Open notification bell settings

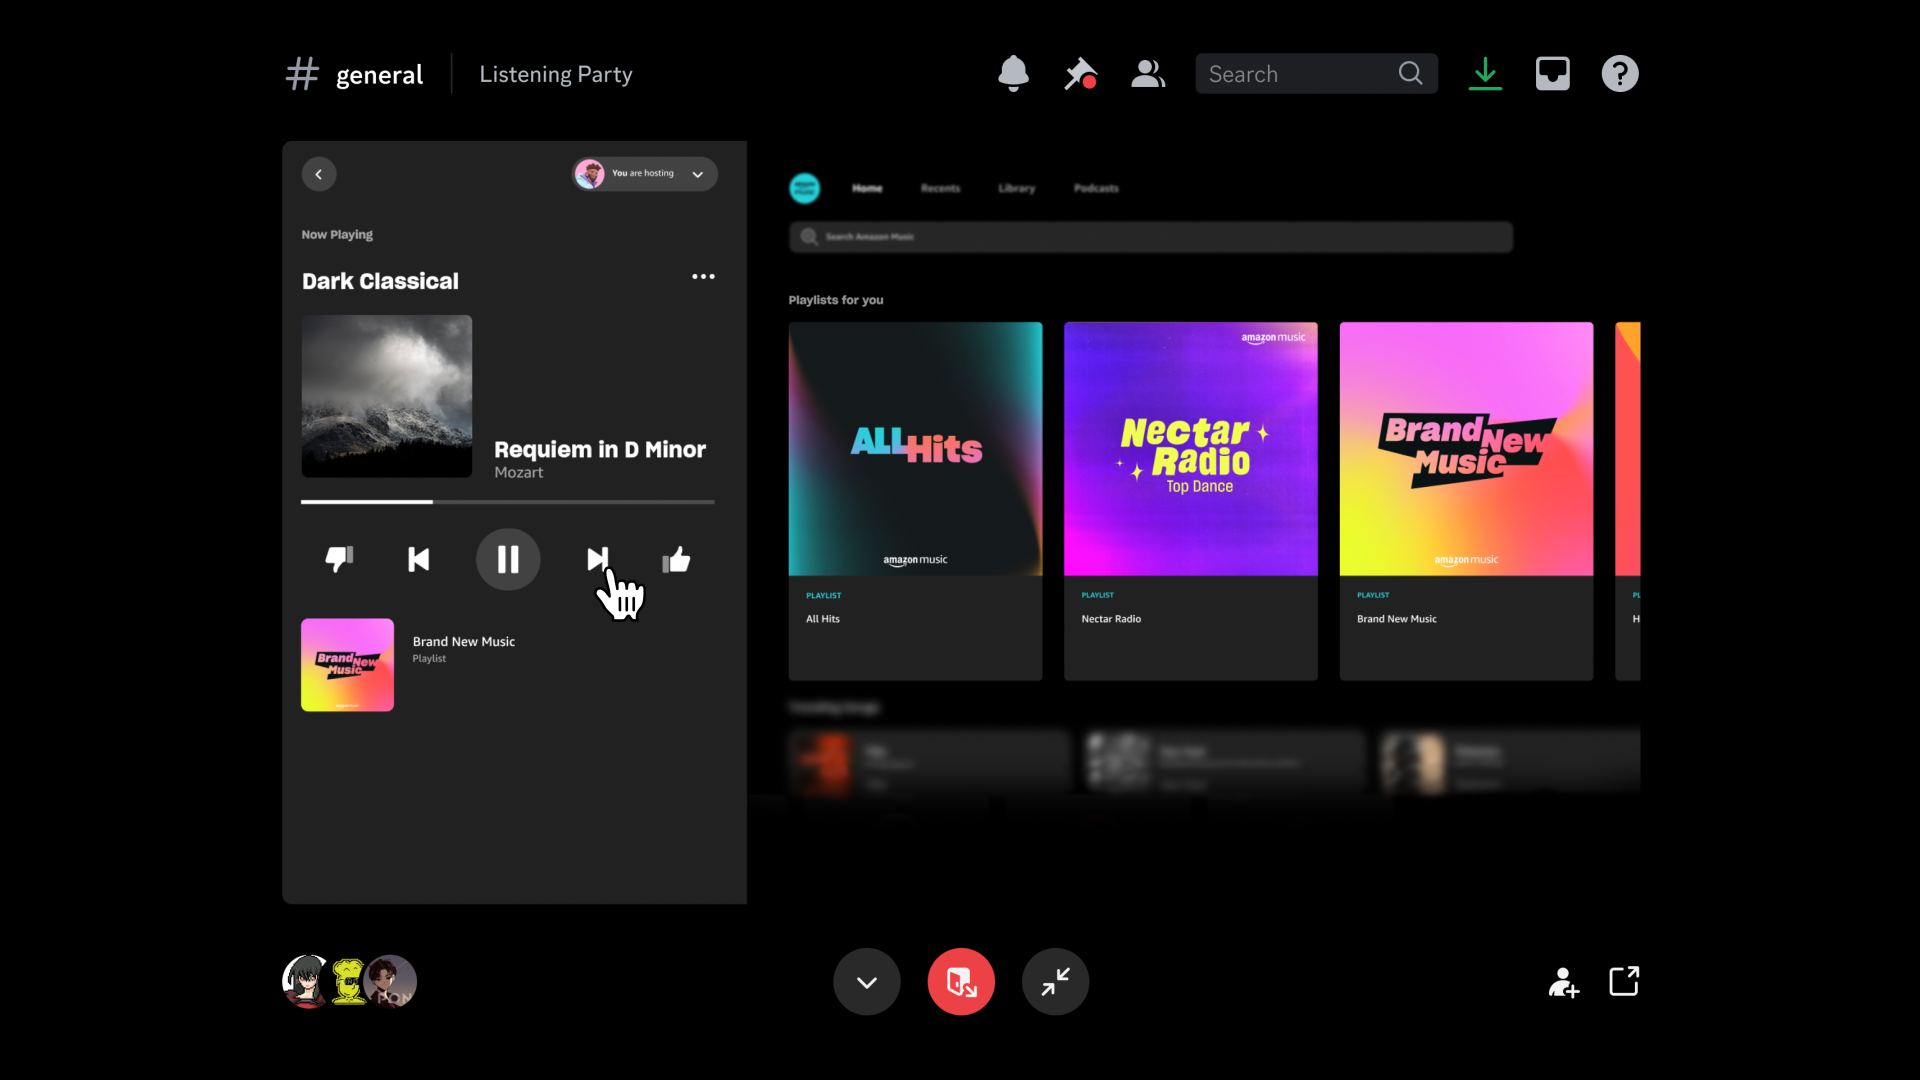1013,74
